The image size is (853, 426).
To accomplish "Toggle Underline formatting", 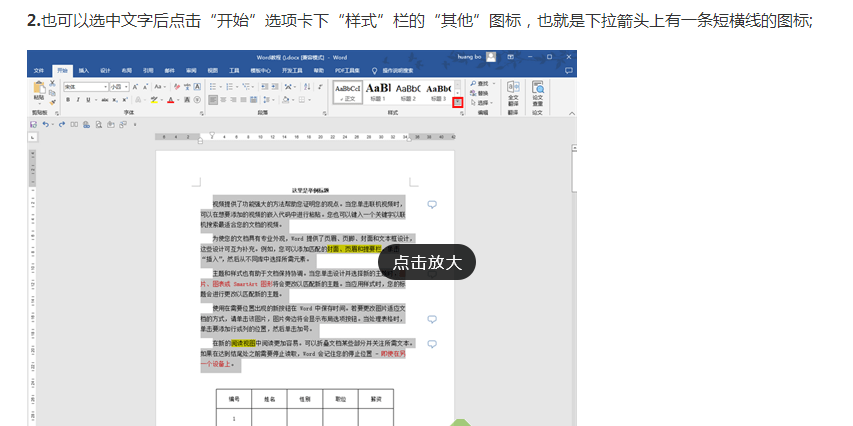I will 88,100.
